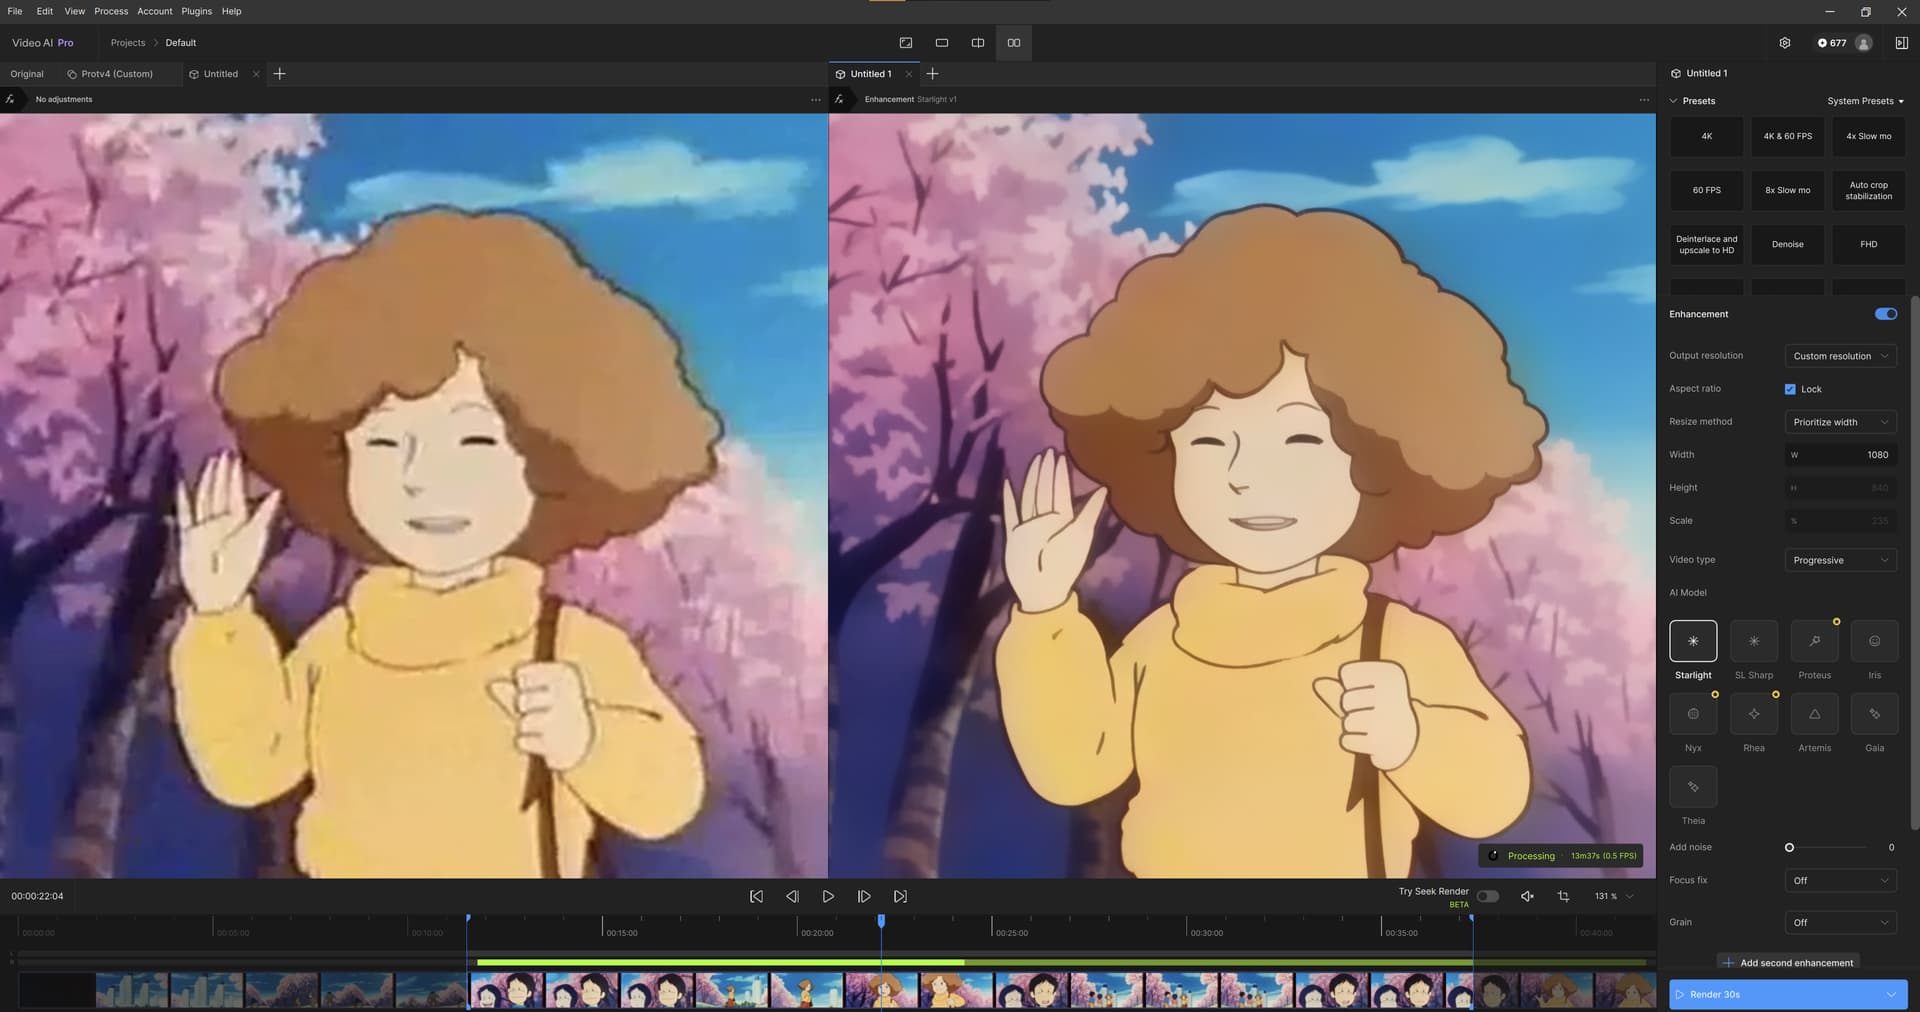The height and width of the screenshot is (1012, 1920).
Task: Switch to the Protv4 (Custom) tab
Action: [x=116, y=74]
